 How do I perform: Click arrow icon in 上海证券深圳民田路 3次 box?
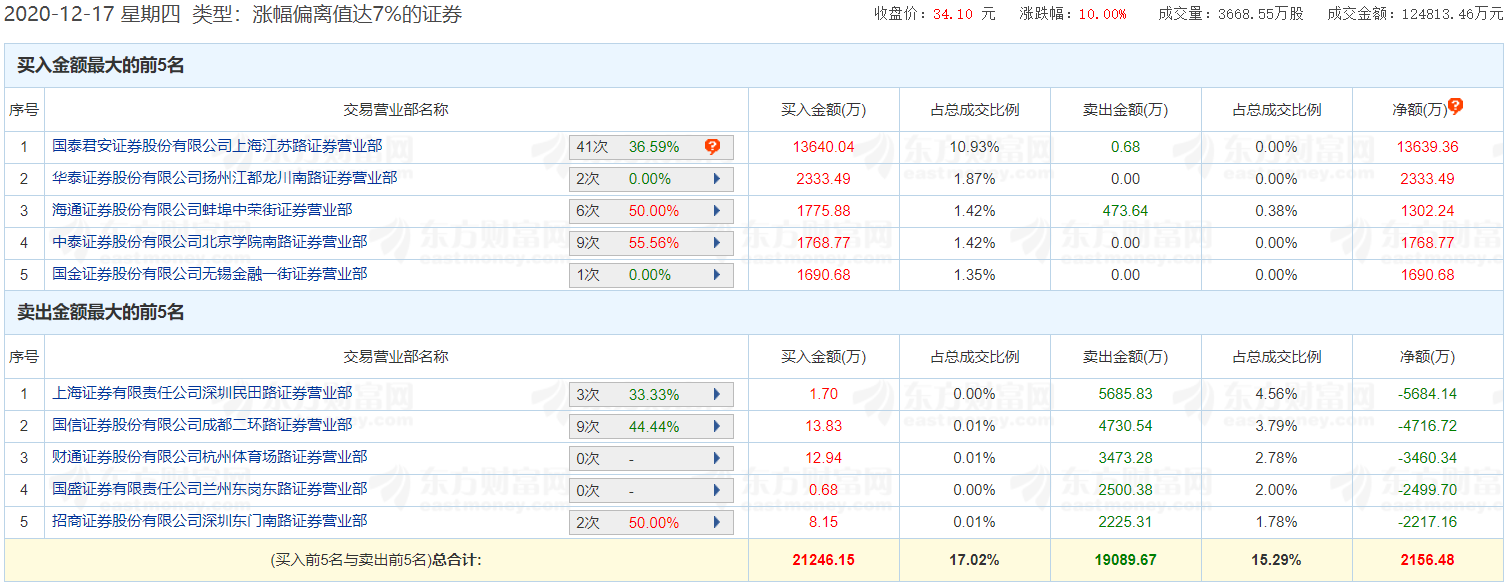[x=716, y=394]
